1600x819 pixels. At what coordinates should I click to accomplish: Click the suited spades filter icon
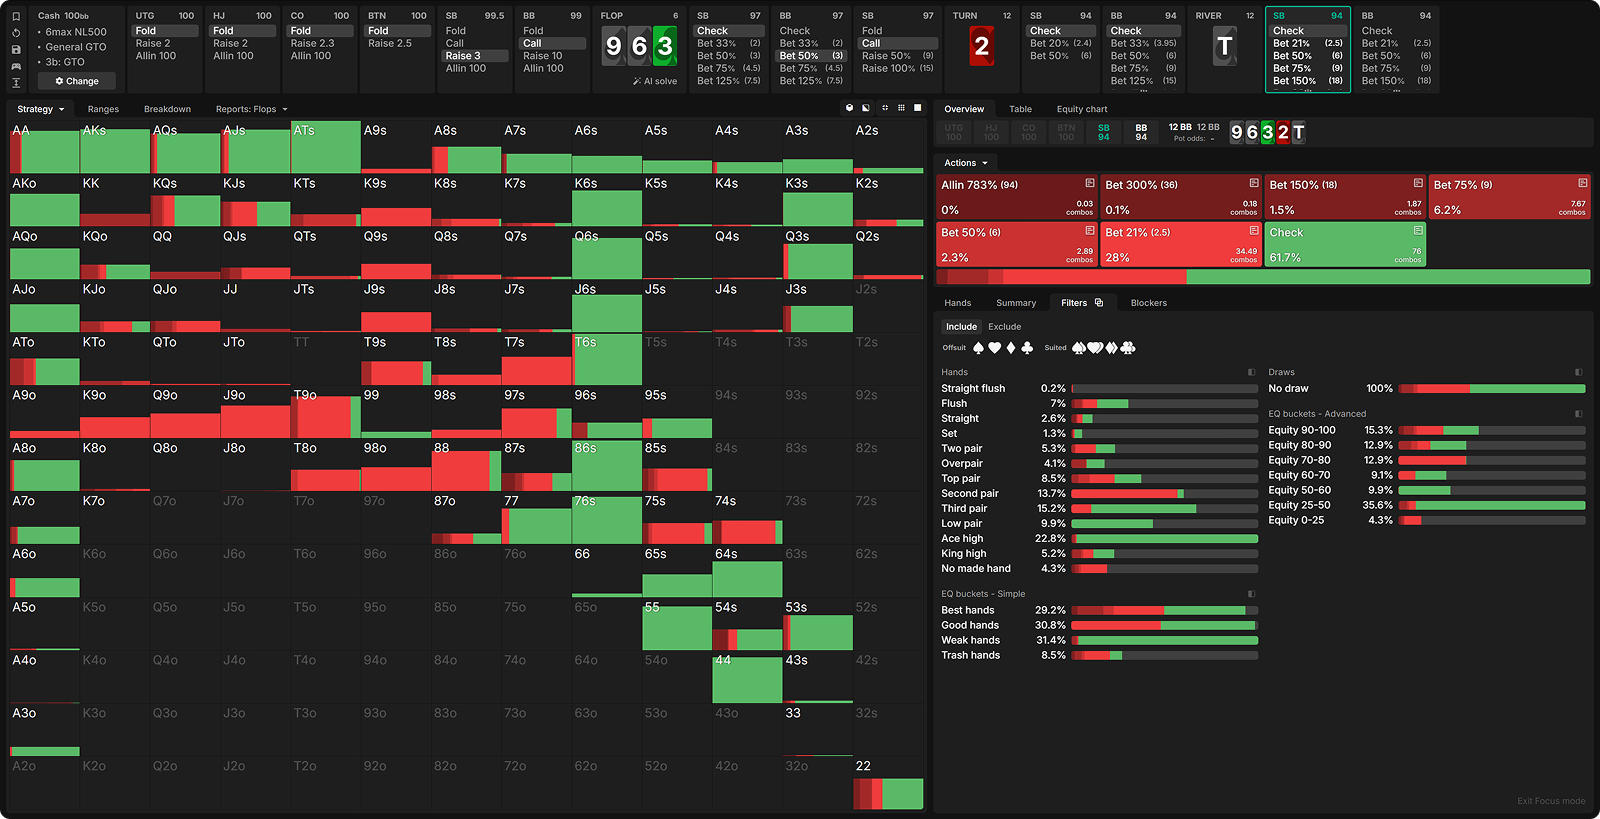[x=1079, y=348]
